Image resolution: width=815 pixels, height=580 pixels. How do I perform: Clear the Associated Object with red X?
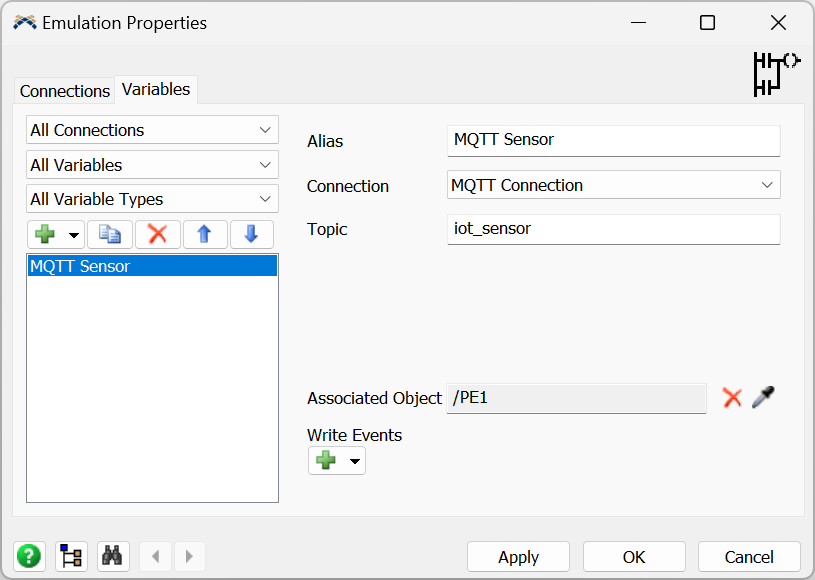point(732,398)
